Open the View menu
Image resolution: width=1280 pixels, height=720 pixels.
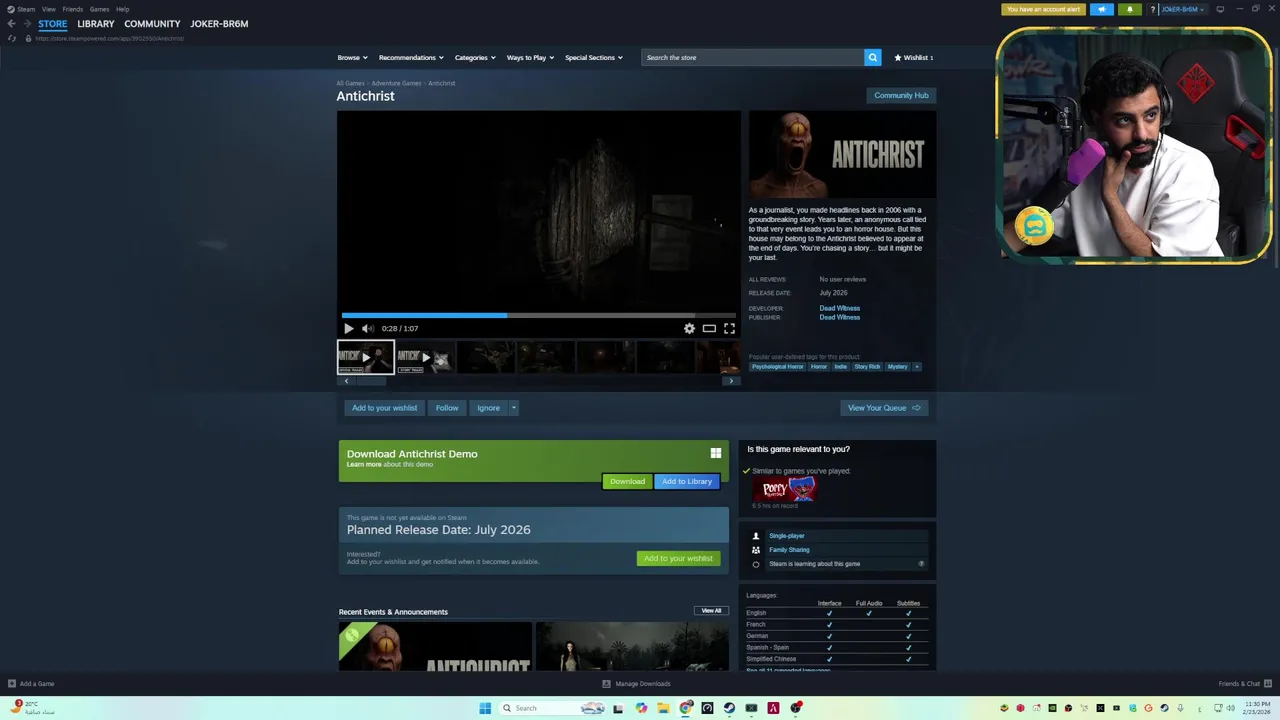[49, 9]
